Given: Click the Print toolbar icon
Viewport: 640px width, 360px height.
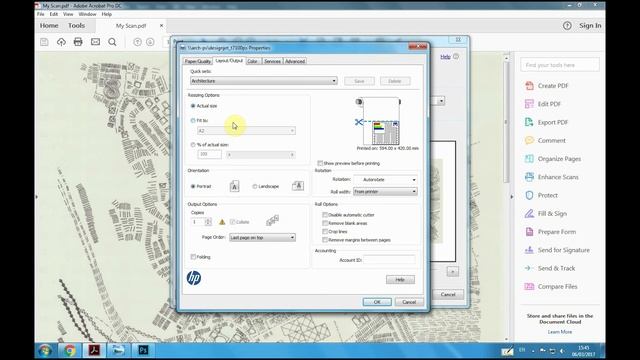Looking at the screenshot, I should (78, 42).
